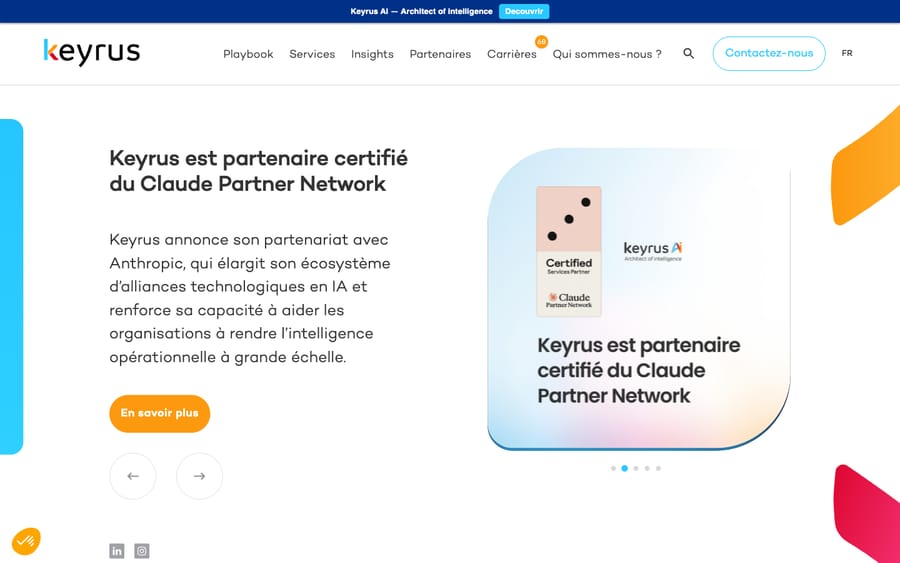Open the LinkedIn social icon
Image resolution: width=900 pixels, height=563 pixels.
click(117, 551)
